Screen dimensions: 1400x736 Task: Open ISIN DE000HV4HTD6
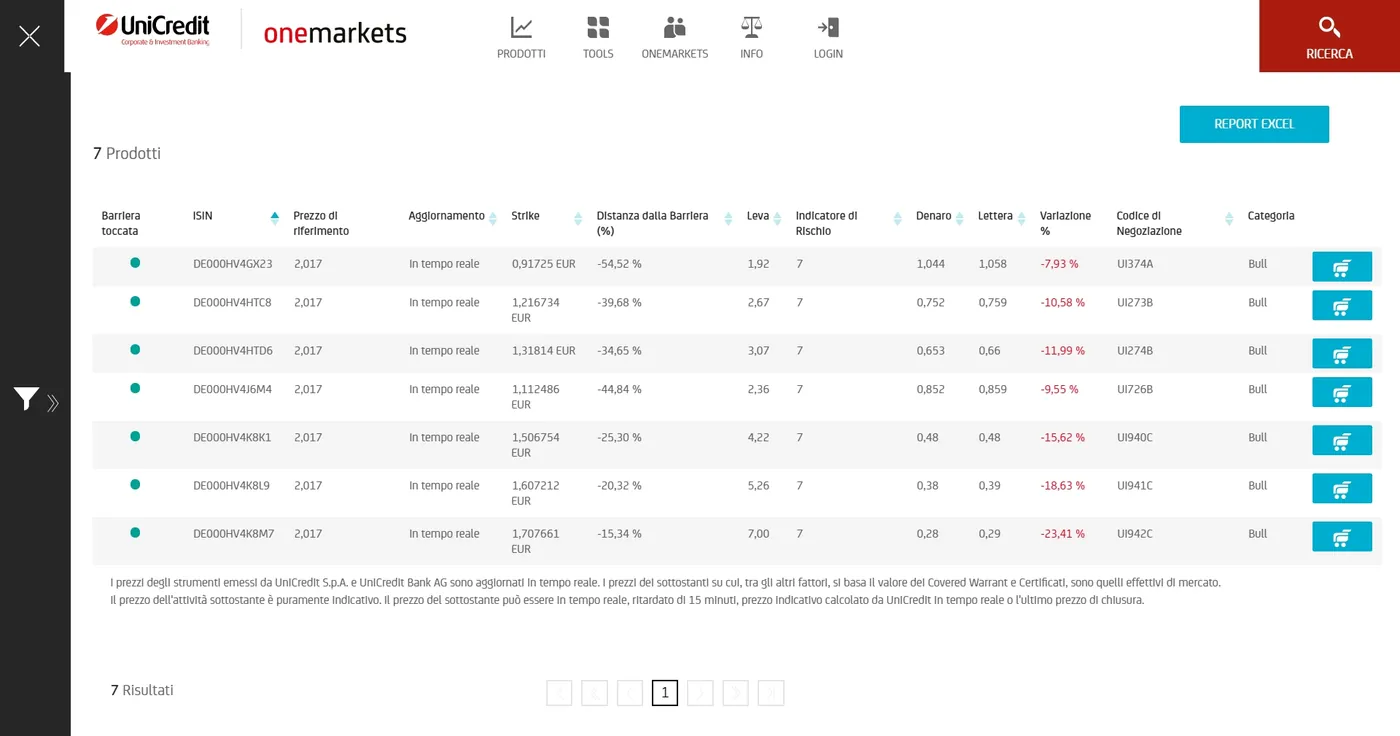coord(233,351)
